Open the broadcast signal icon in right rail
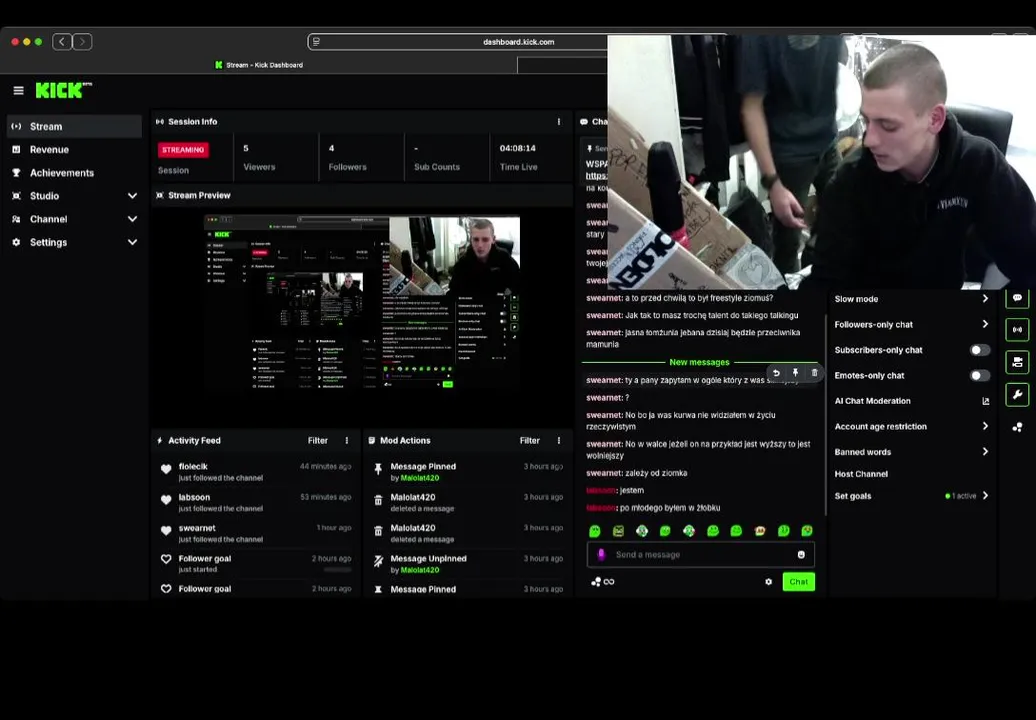 tap(1018, 329)
